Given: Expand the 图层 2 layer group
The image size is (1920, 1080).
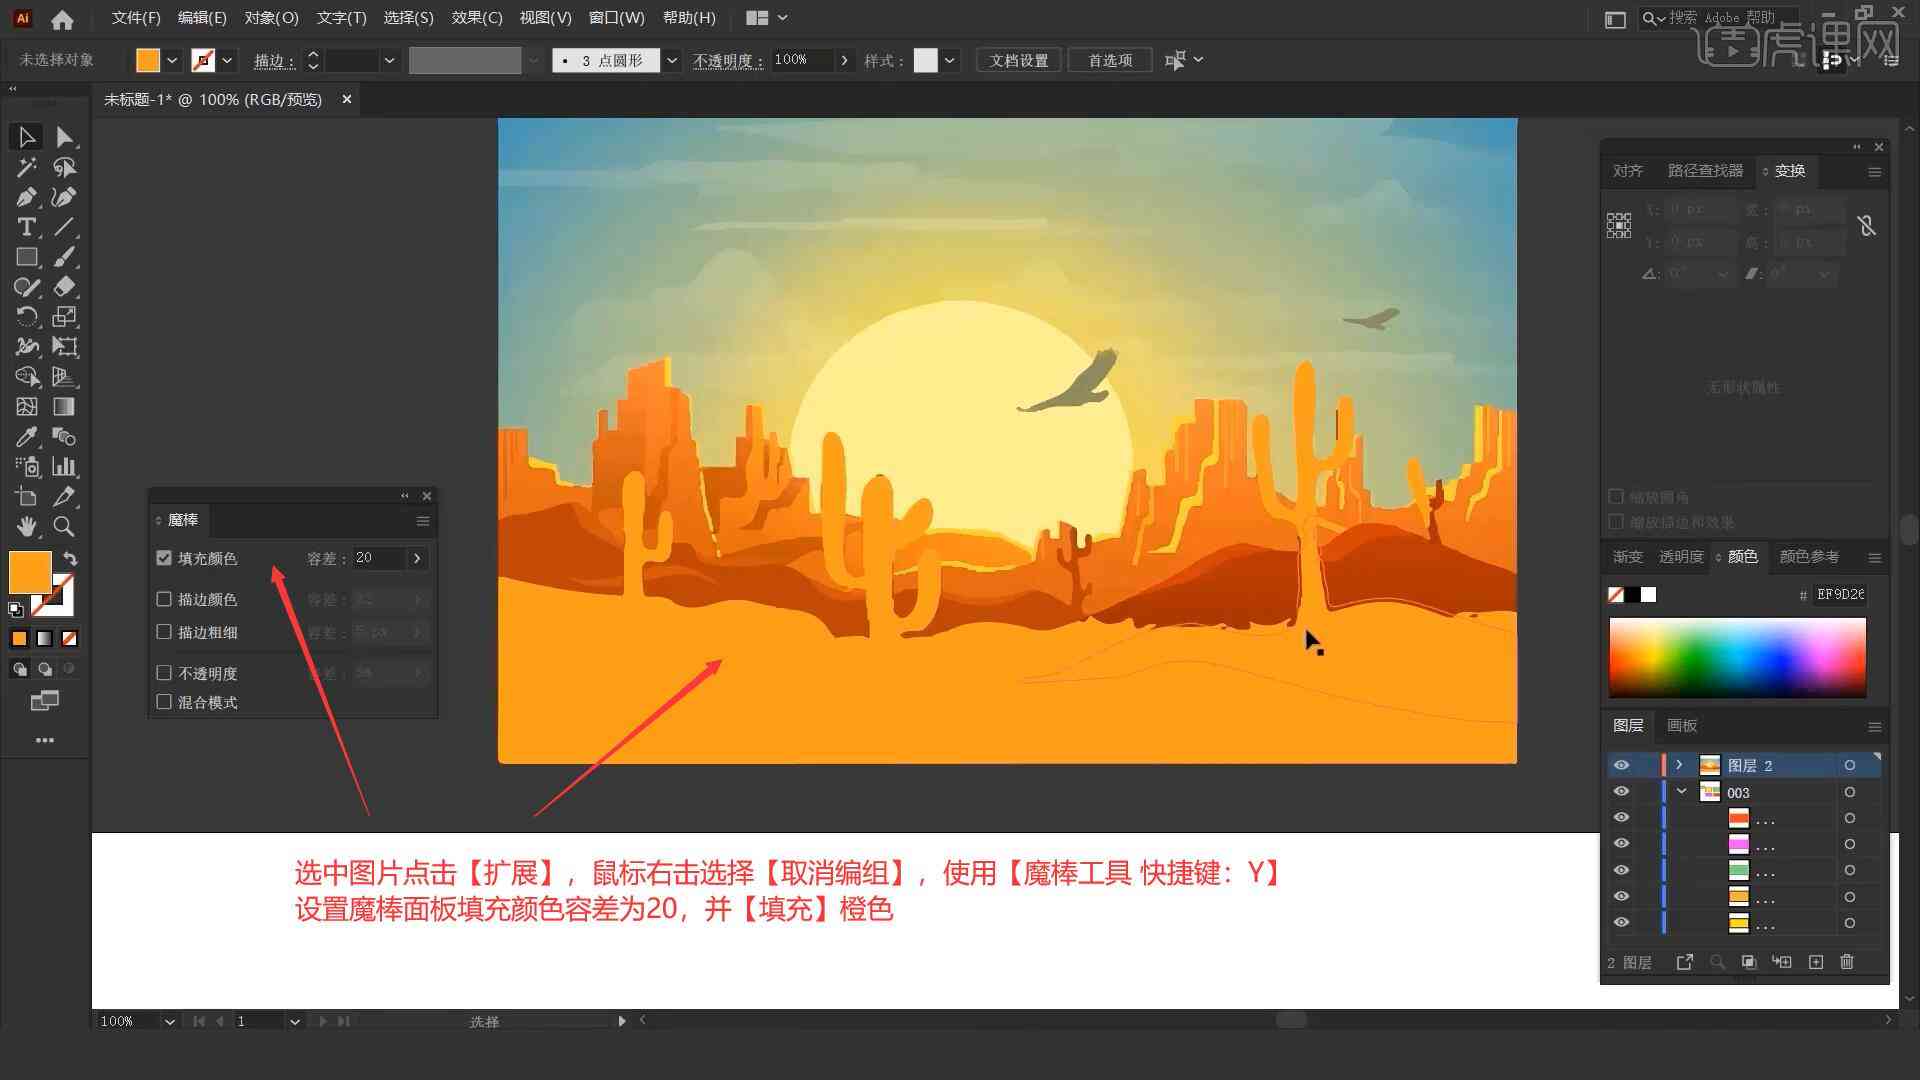Looking at the screenshot, I should point(1677,765).
